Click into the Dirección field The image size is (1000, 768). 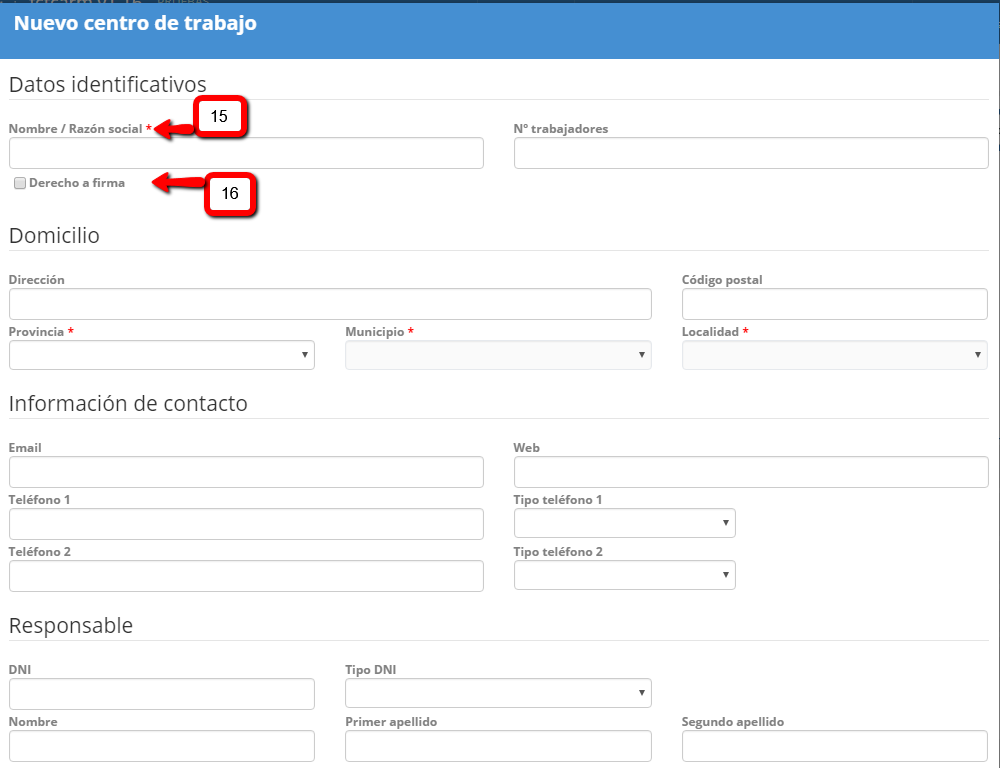(x=330, y=304)
